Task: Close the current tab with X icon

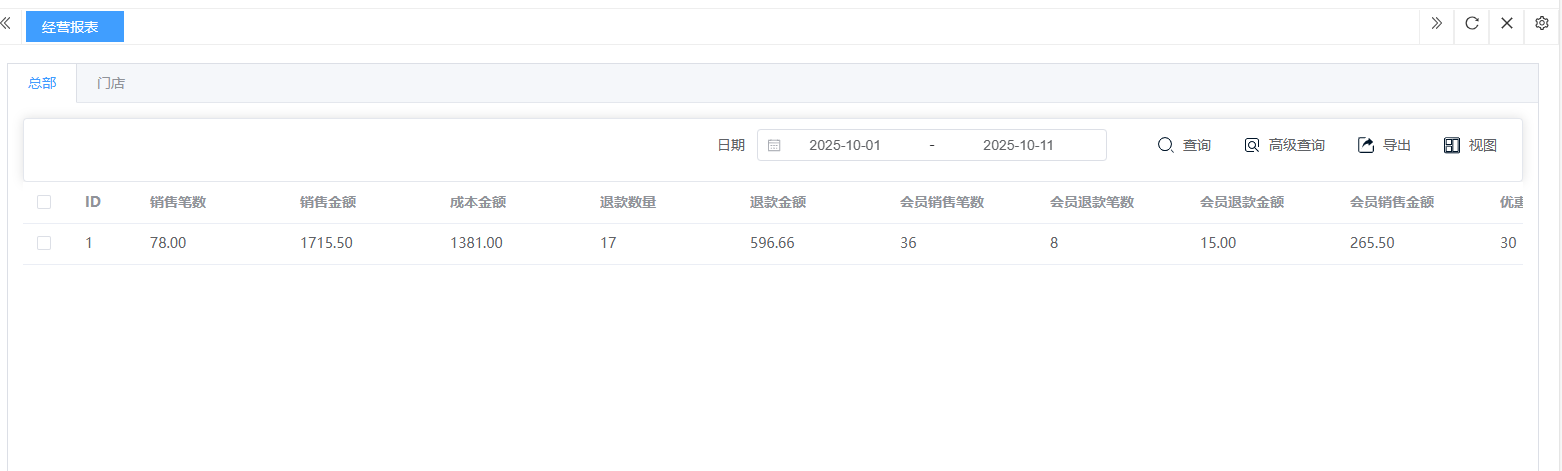Action: coord(1507,24)
